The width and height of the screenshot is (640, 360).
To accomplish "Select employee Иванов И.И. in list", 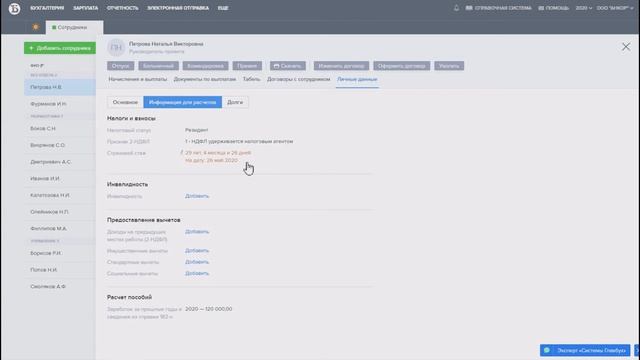I will [60, 179].
